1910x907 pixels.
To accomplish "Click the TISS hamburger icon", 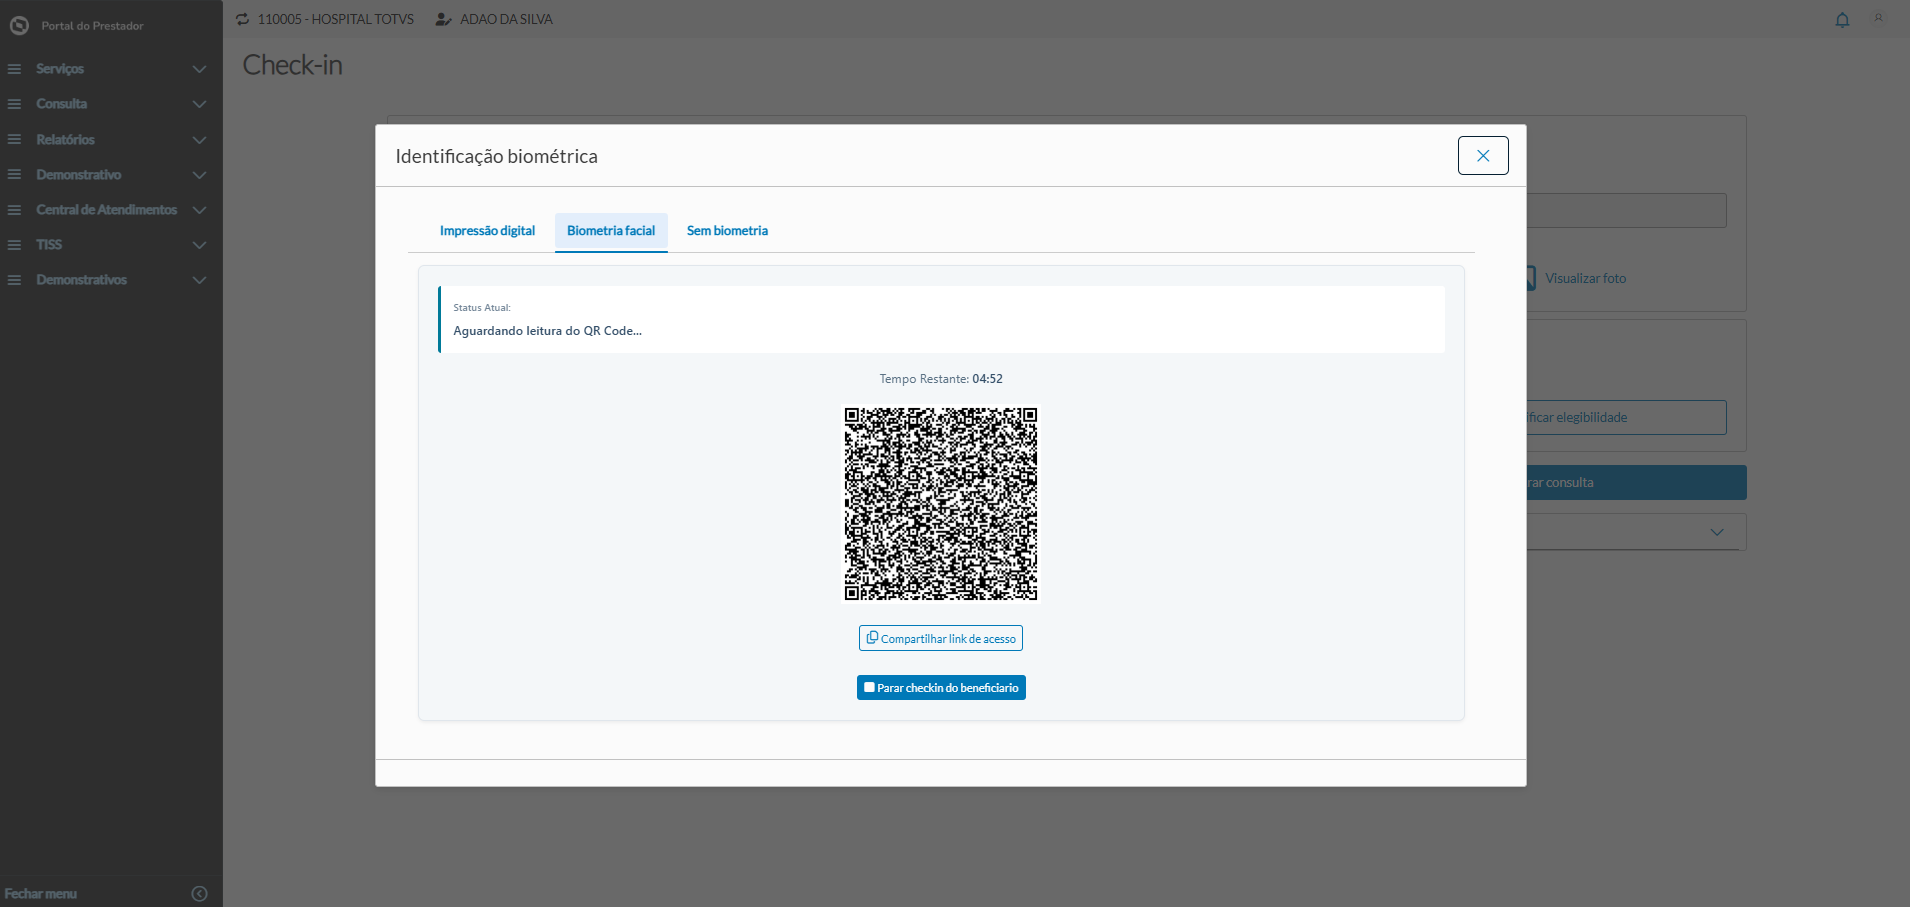I will click(14, 245).
